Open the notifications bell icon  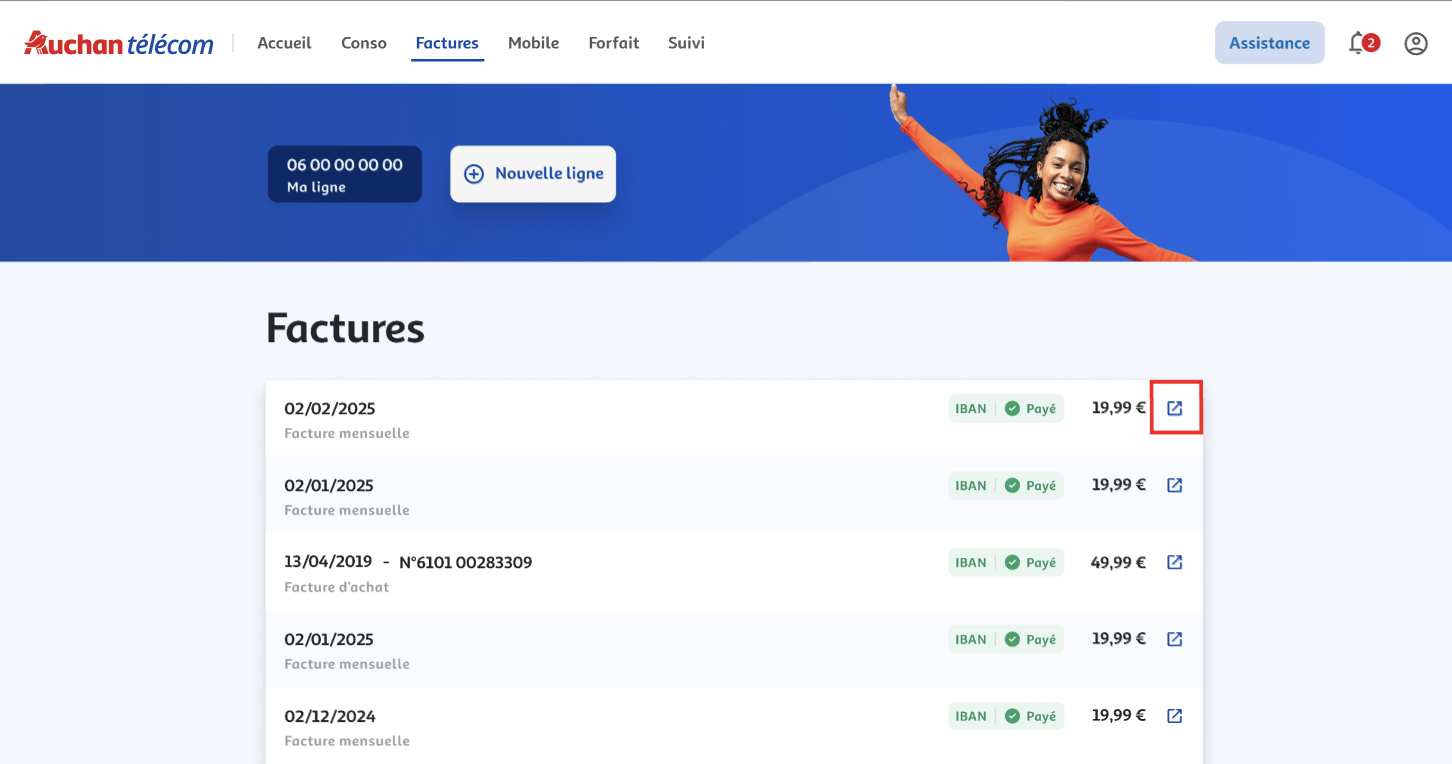tap(1358, 43)
